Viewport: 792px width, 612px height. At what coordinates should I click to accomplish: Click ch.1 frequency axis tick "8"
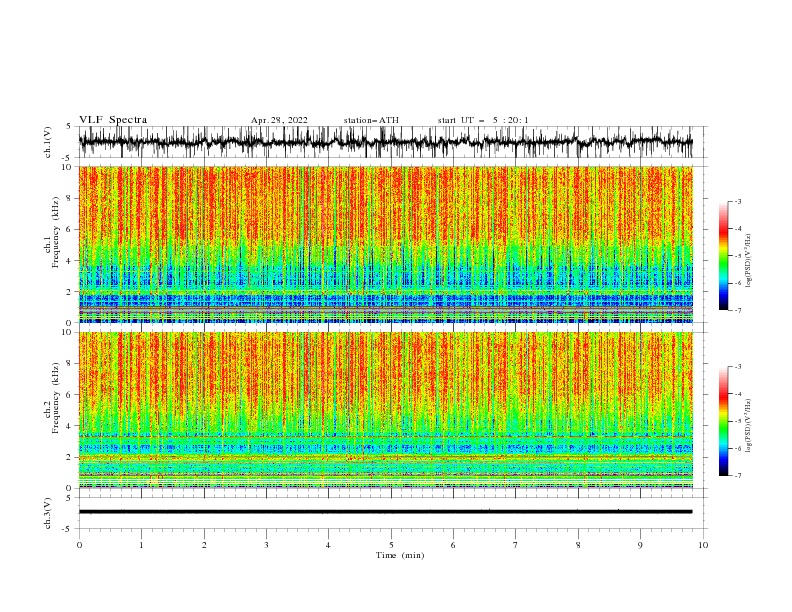point(69,198)
